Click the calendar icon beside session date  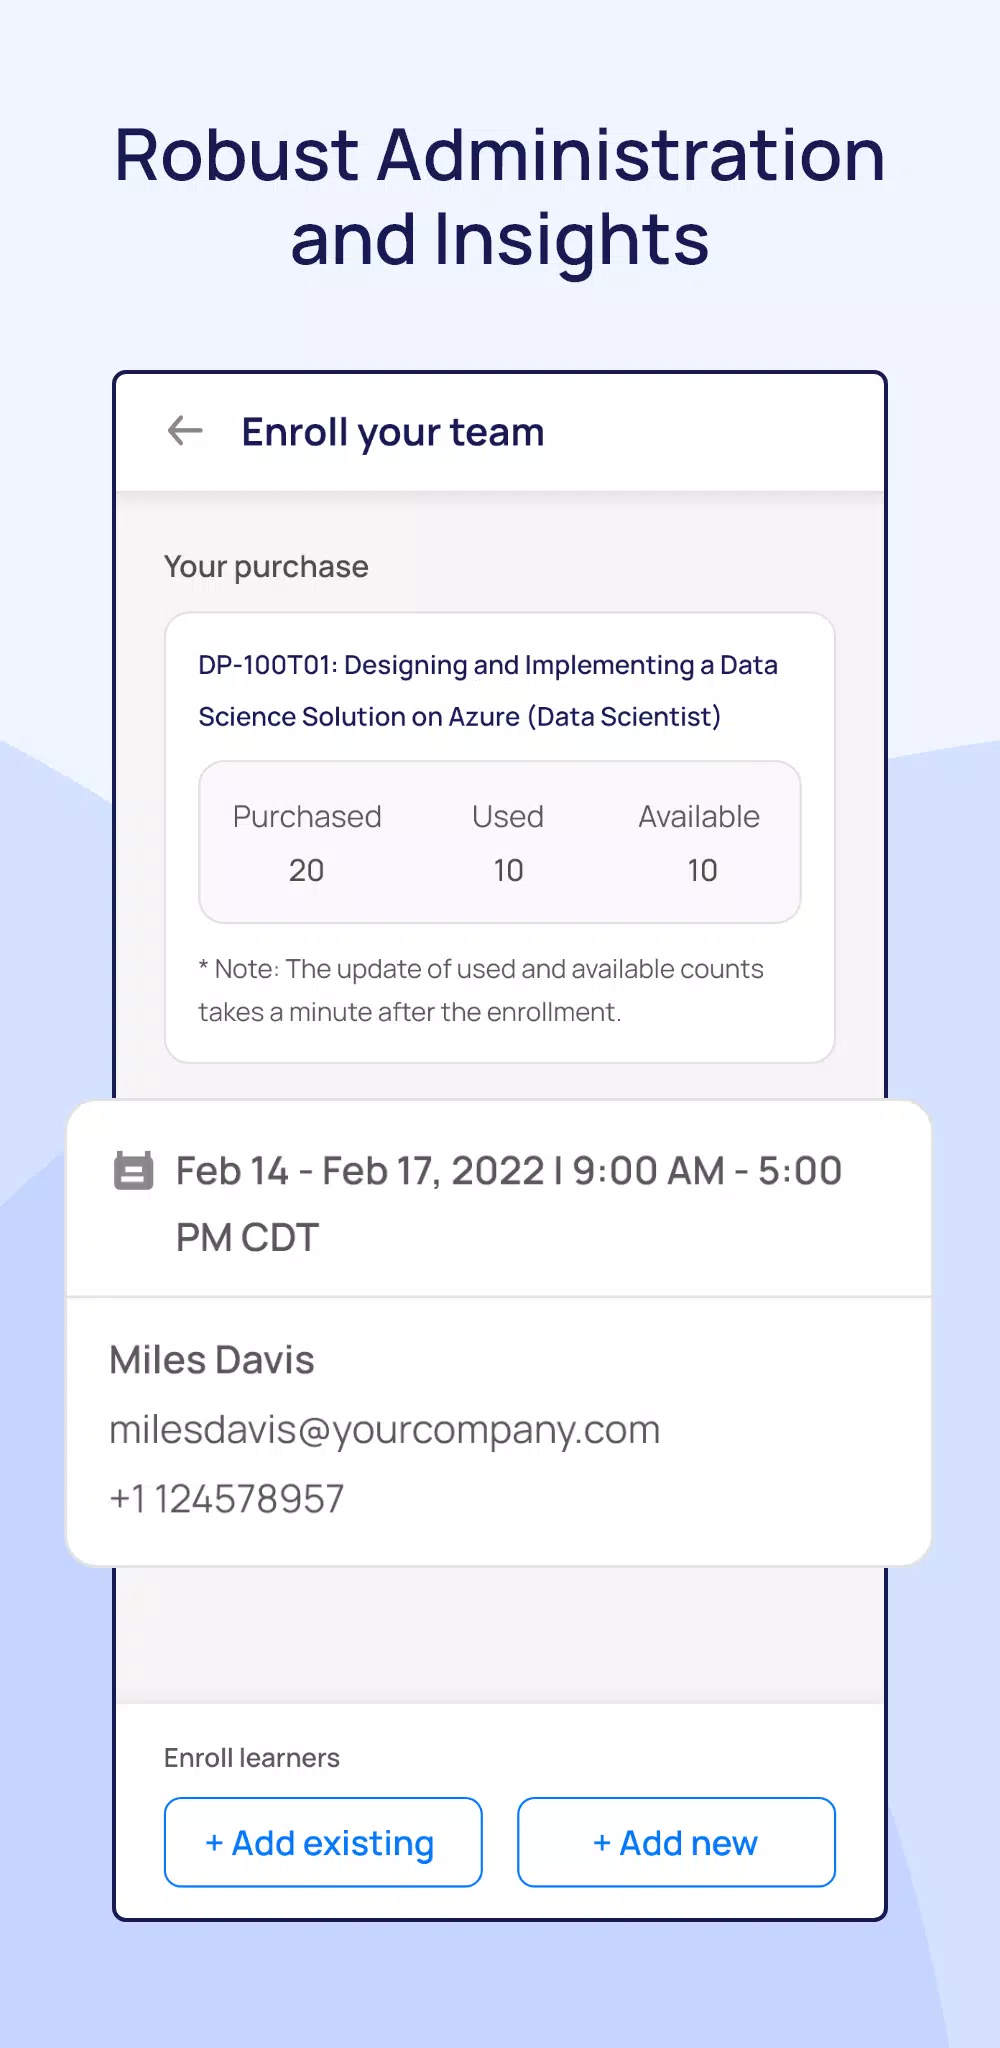coord(133,1171)
